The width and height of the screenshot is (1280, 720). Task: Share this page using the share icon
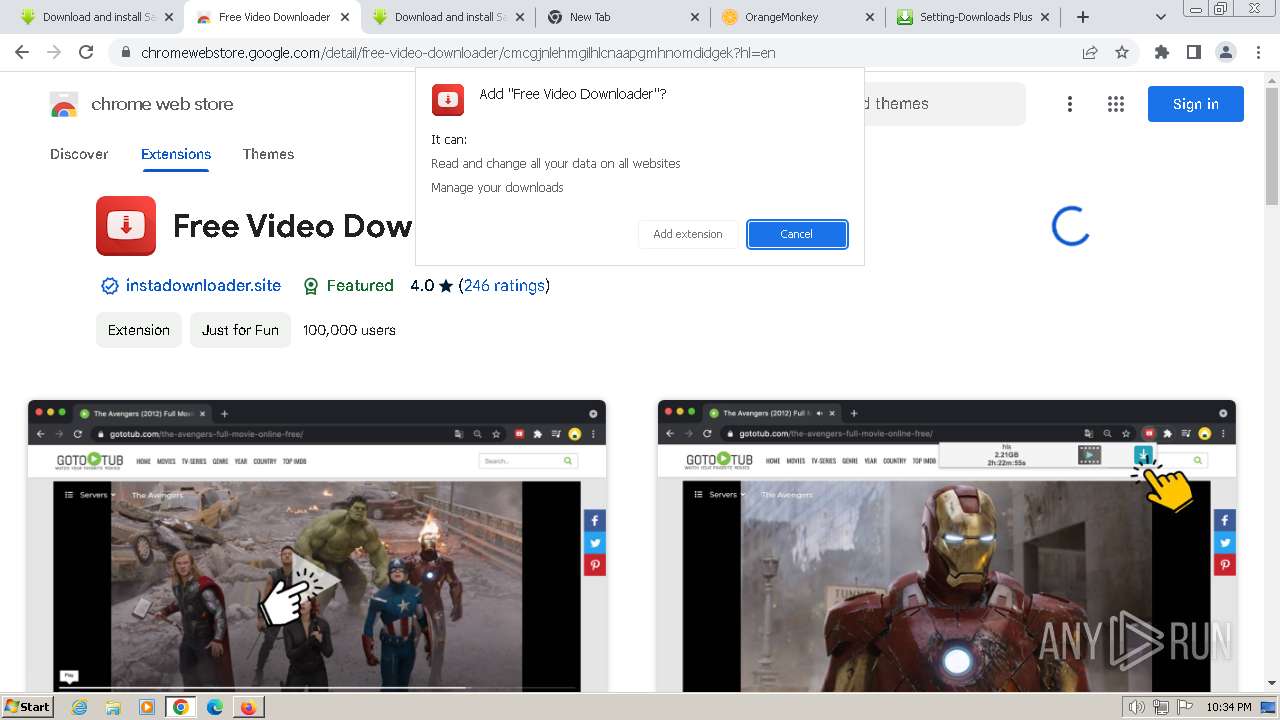point(1090,52)
